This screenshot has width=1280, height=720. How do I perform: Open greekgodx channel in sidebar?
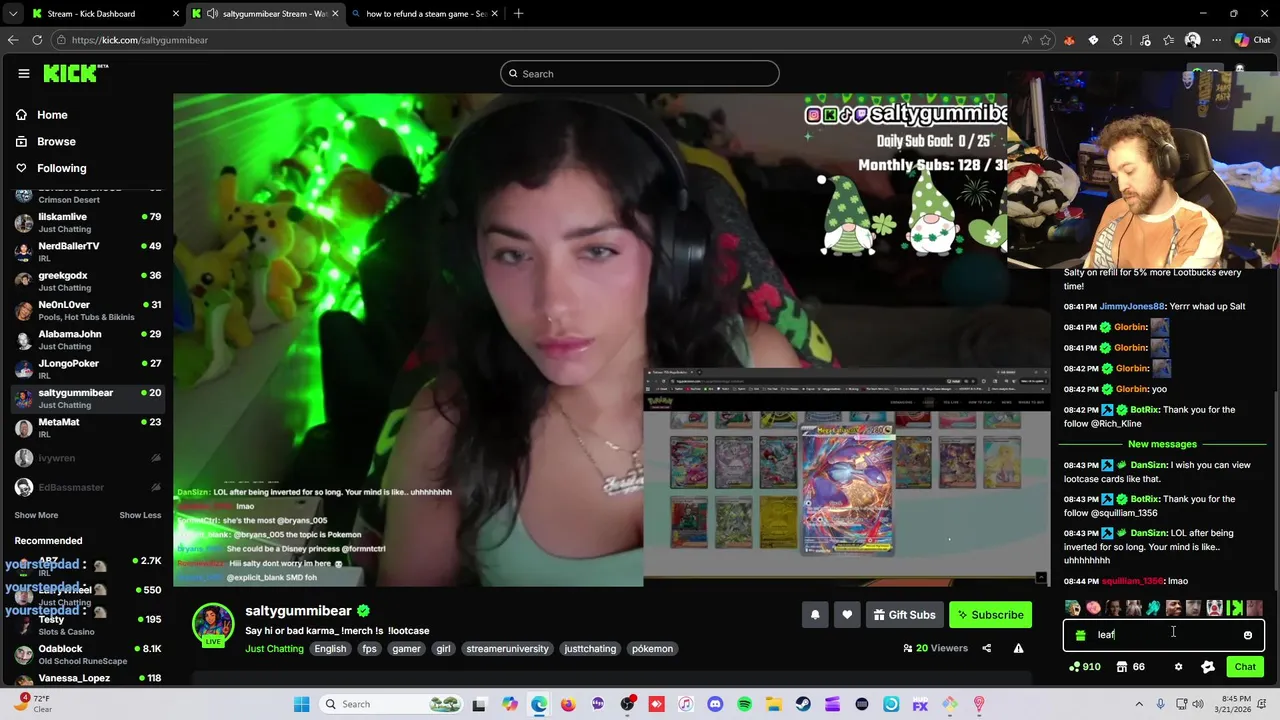[x=87, y=281]
